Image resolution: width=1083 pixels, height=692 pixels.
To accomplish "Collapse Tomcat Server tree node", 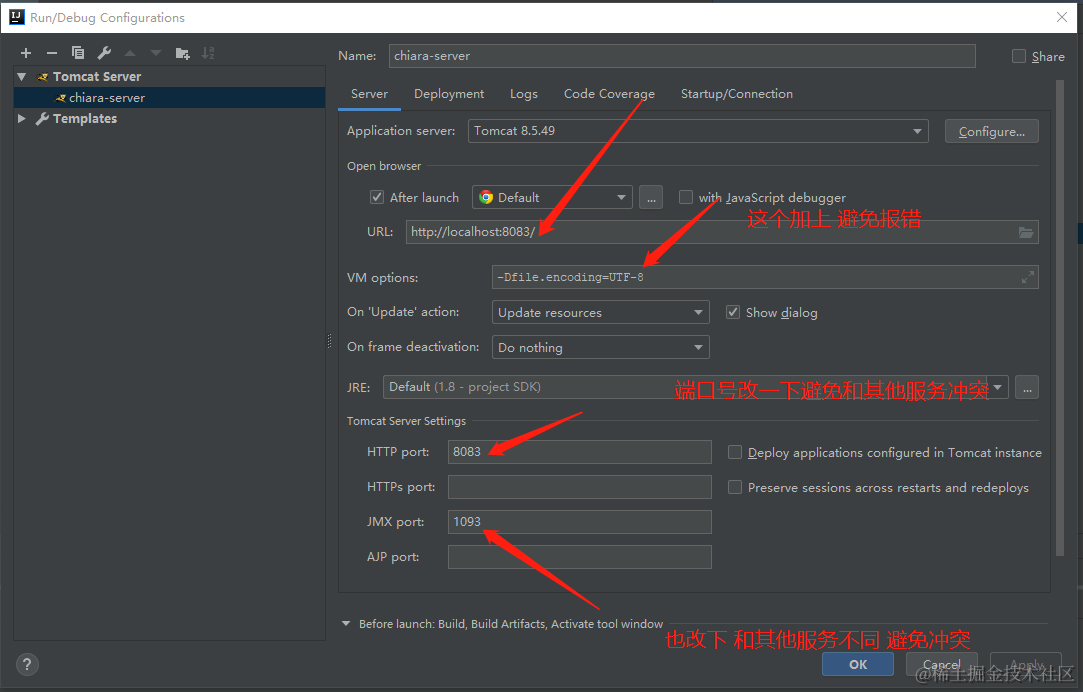I will point(21,77).
